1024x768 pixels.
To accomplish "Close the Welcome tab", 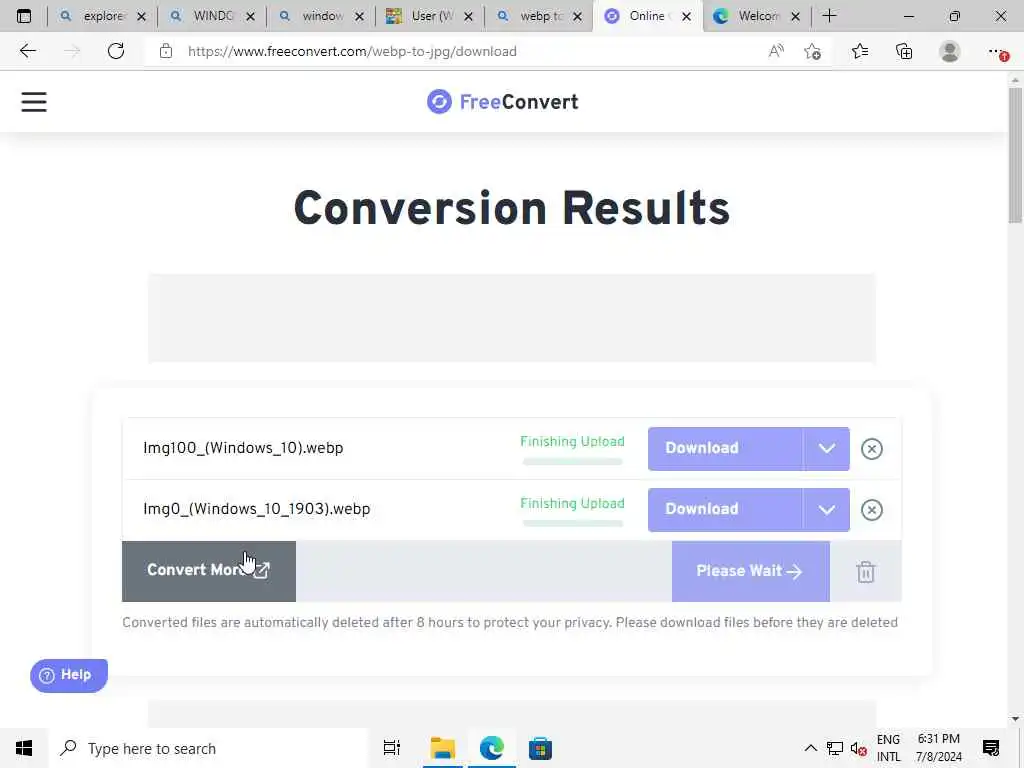I will point(795,16).
